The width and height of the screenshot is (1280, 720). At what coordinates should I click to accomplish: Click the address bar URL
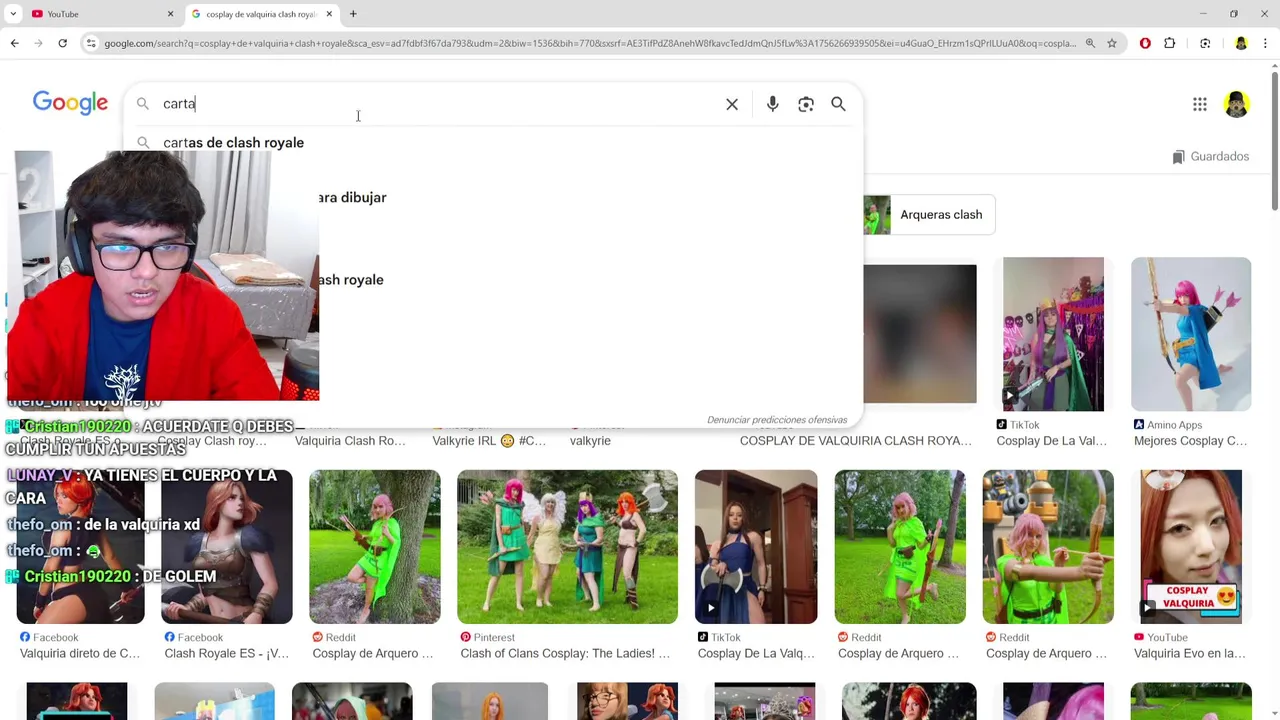click(590, 43)
